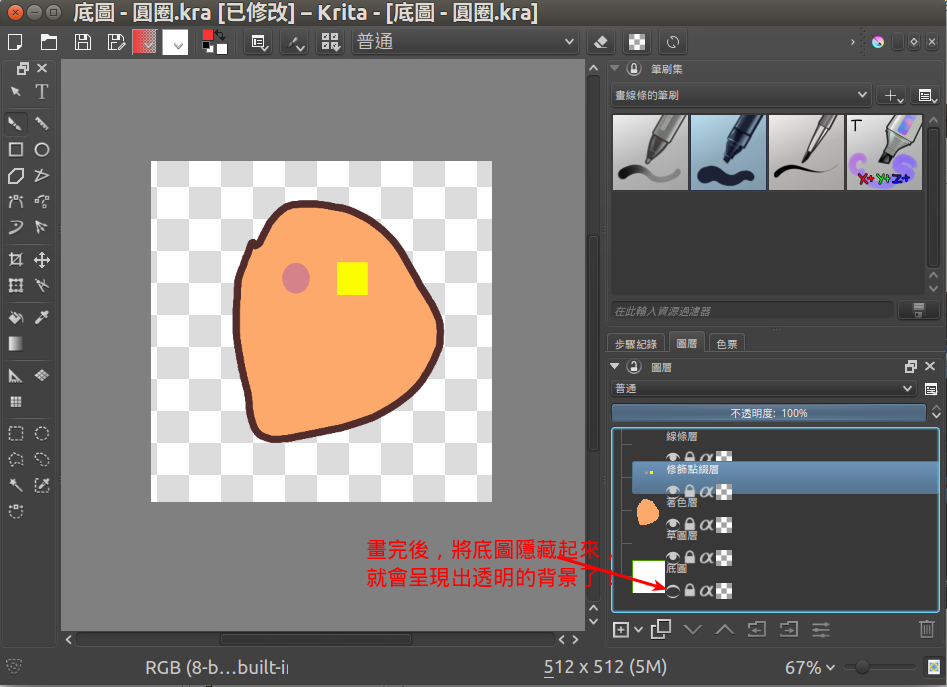The height and width of the screenshot is (687, 947).
Task: Open the 普通 blending mode dropdown in toolbar
Action: (x=466, y=42)
